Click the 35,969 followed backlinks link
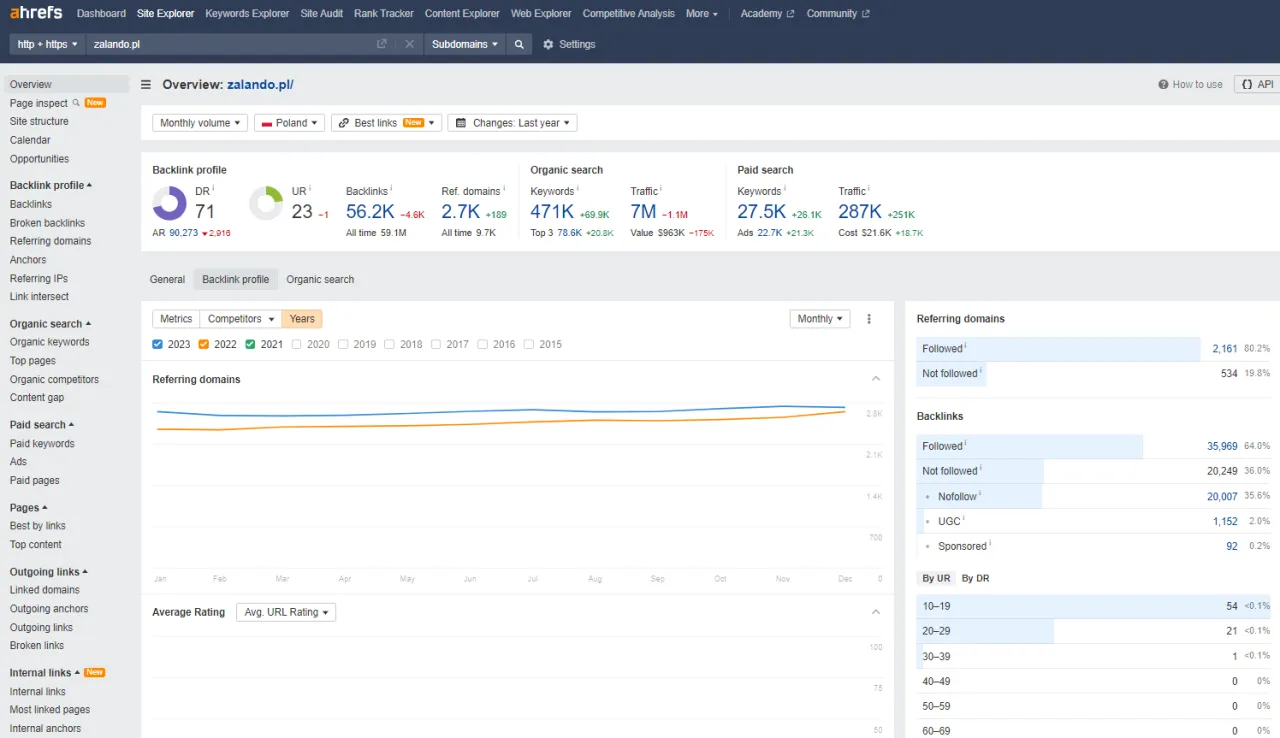1280x738 pixels. [1222, 445]
